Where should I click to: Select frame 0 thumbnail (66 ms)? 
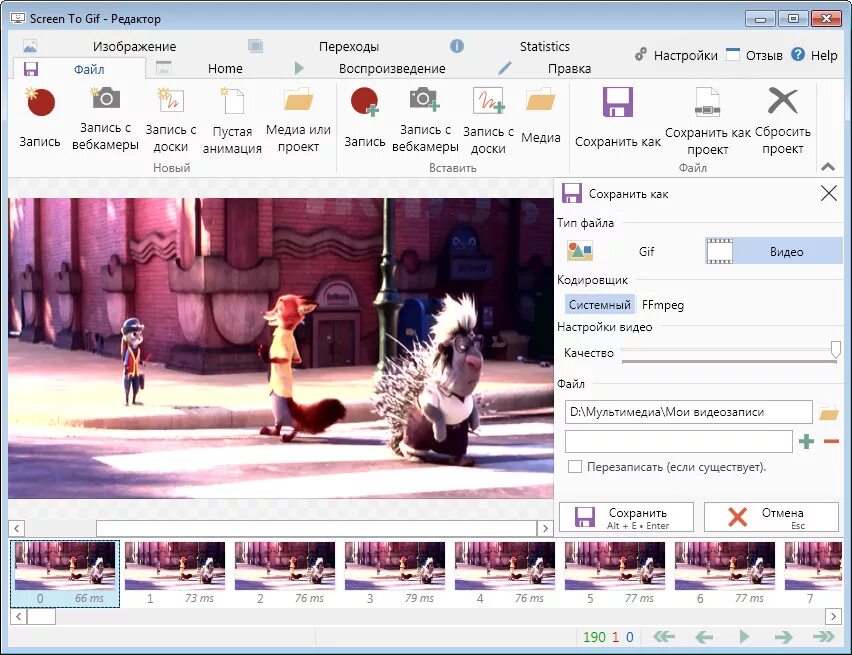[x=65, y=574]
